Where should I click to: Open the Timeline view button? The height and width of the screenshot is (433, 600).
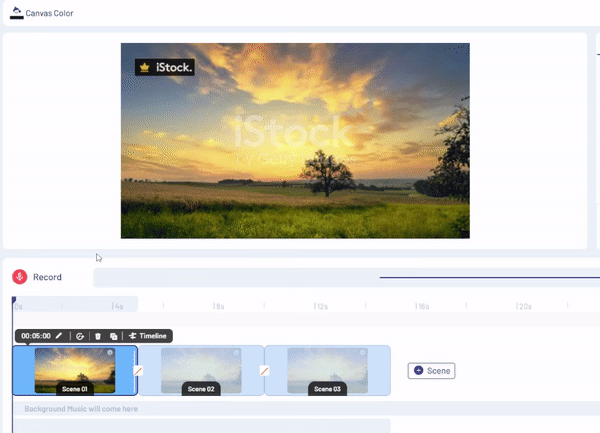pos(148,336)
